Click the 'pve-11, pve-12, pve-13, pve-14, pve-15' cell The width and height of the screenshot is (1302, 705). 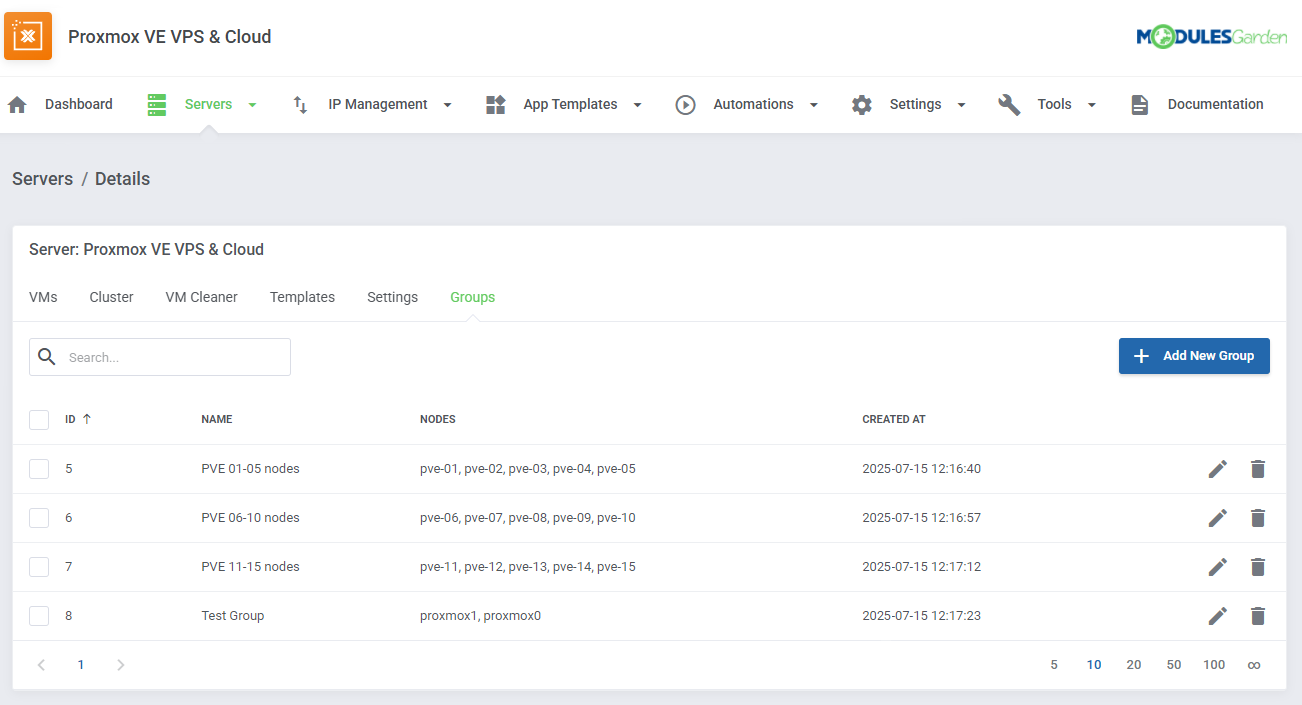click(x=528, y=567)
